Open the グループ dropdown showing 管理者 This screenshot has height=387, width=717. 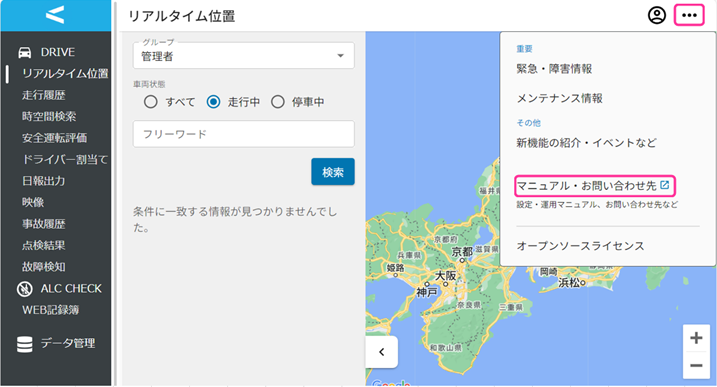coord(244,56)
